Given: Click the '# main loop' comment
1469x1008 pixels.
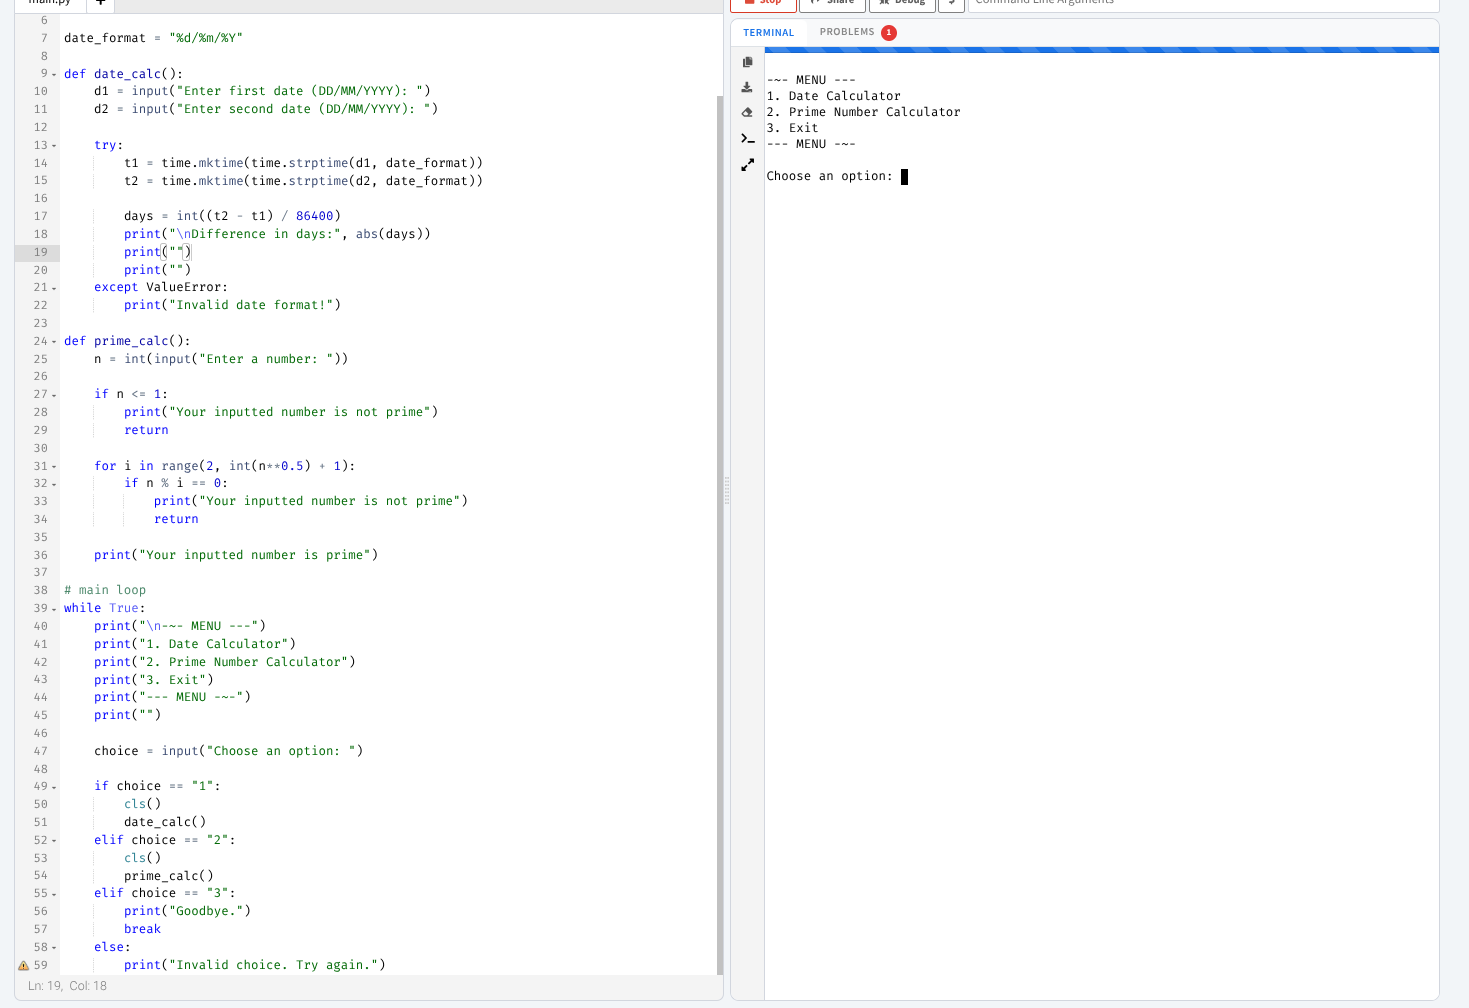Looking at the screenshot, I should click(x=105, y=590).
